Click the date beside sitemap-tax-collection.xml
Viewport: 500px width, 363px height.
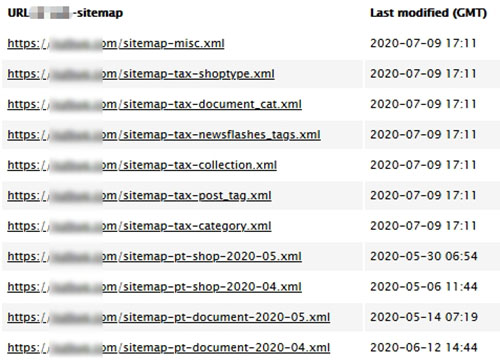click(423, 165)
